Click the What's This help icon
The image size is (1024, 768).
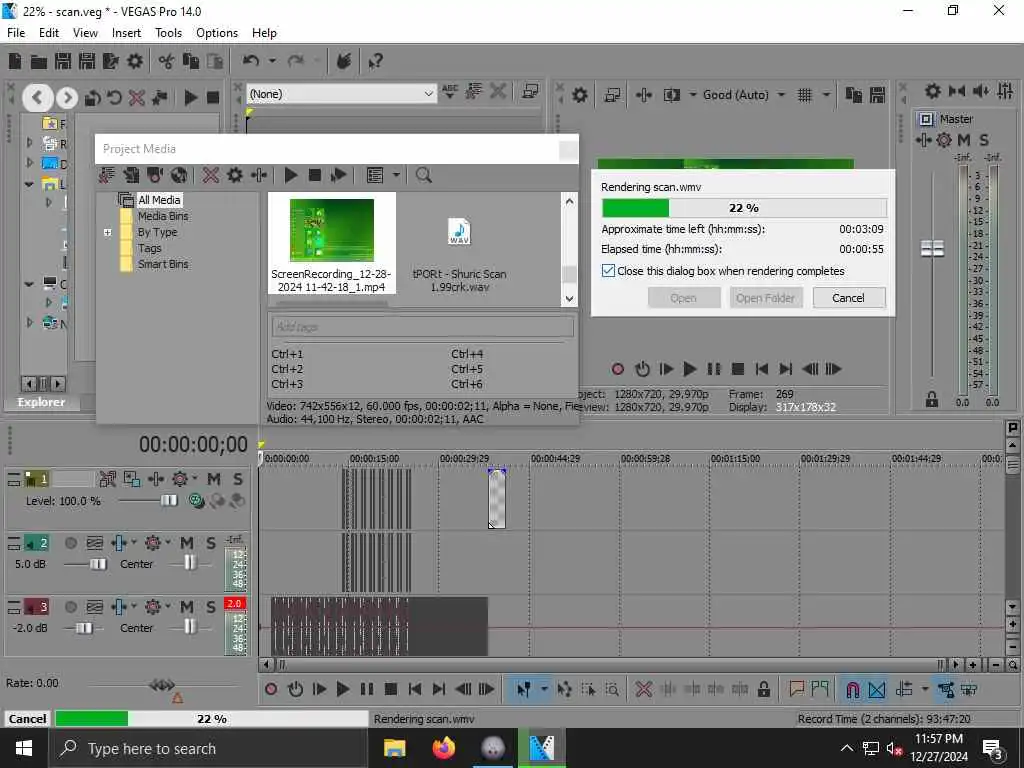click(x=376, y=61)
